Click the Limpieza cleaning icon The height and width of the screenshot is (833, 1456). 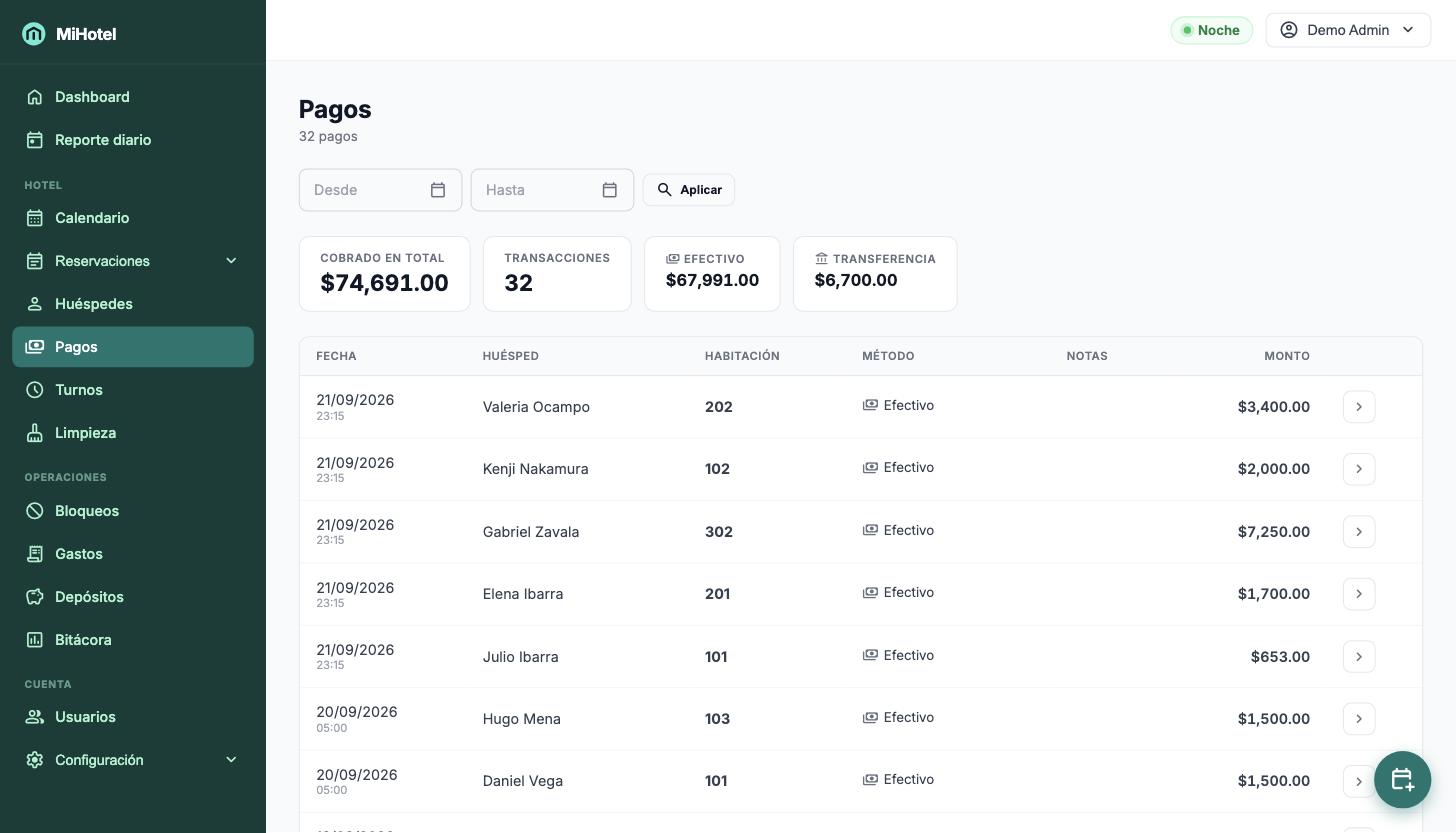point(35,433)
